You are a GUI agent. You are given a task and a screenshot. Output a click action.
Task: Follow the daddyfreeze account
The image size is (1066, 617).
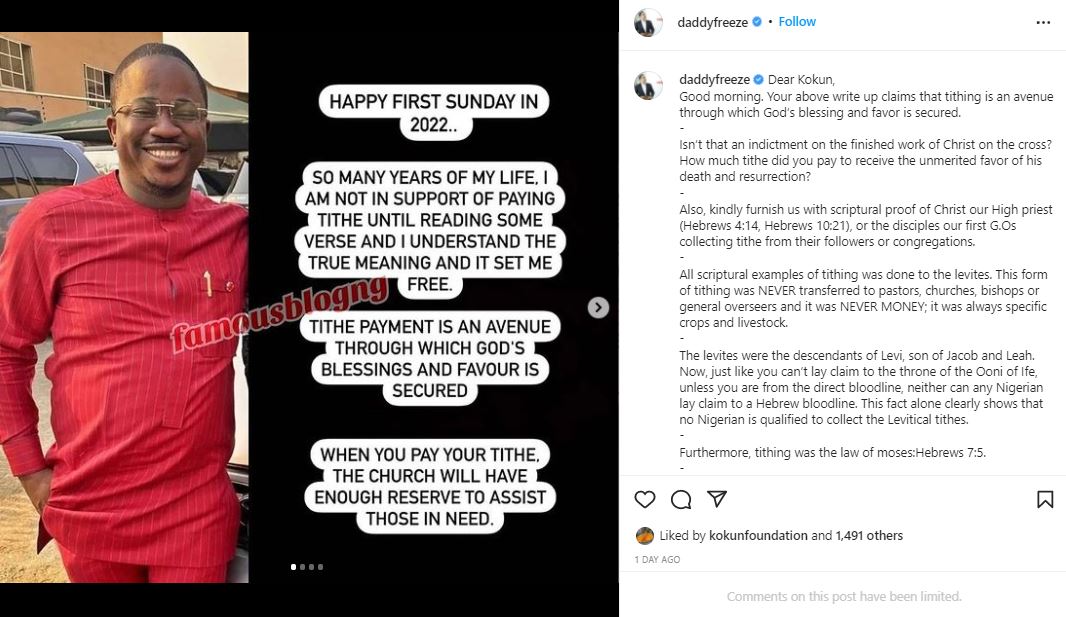tap(797, 22)
